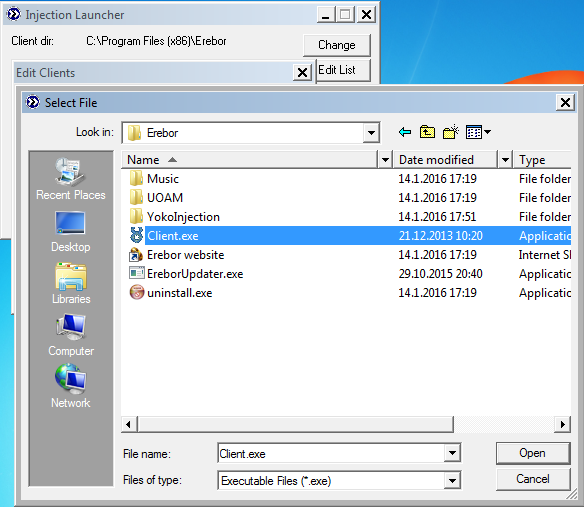Minimize the Injection Launcher window
This screenshot has width=584, height=507.
click(326, 15)
